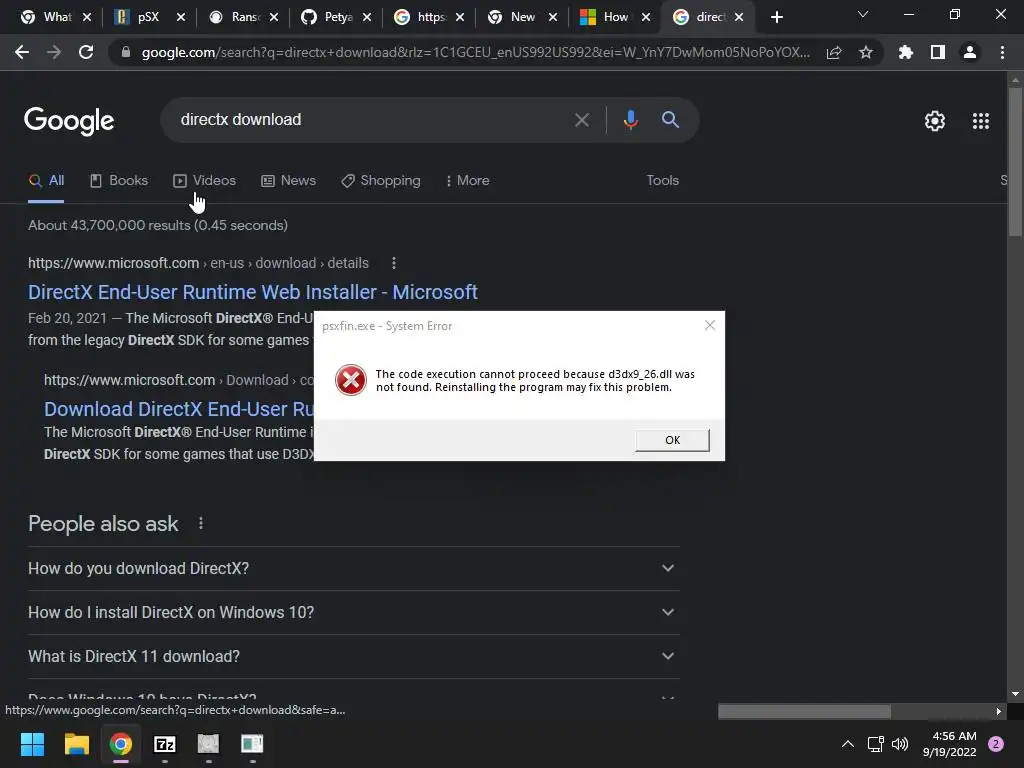Click the horizontal scrollbar right arrow
Viewport: 1024px width, 768px height.
coord(999,711)
